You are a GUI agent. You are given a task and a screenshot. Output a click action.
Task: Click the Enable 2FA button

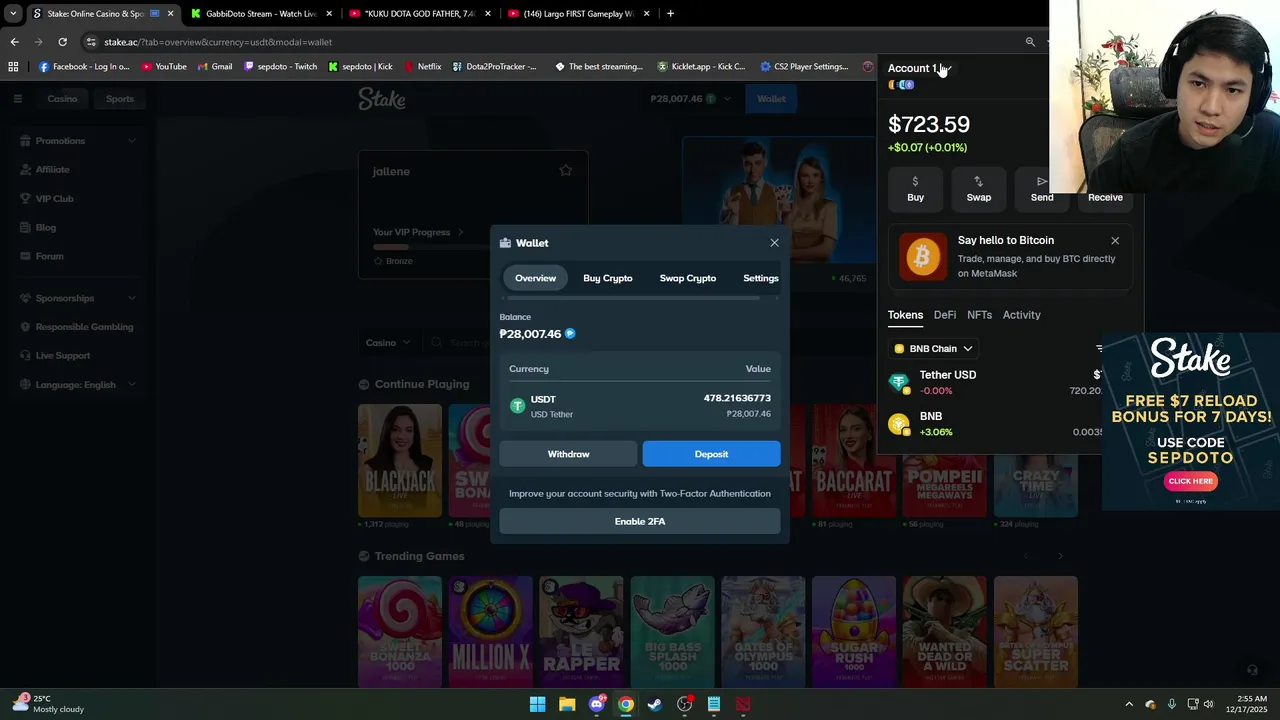click(640, 521)
